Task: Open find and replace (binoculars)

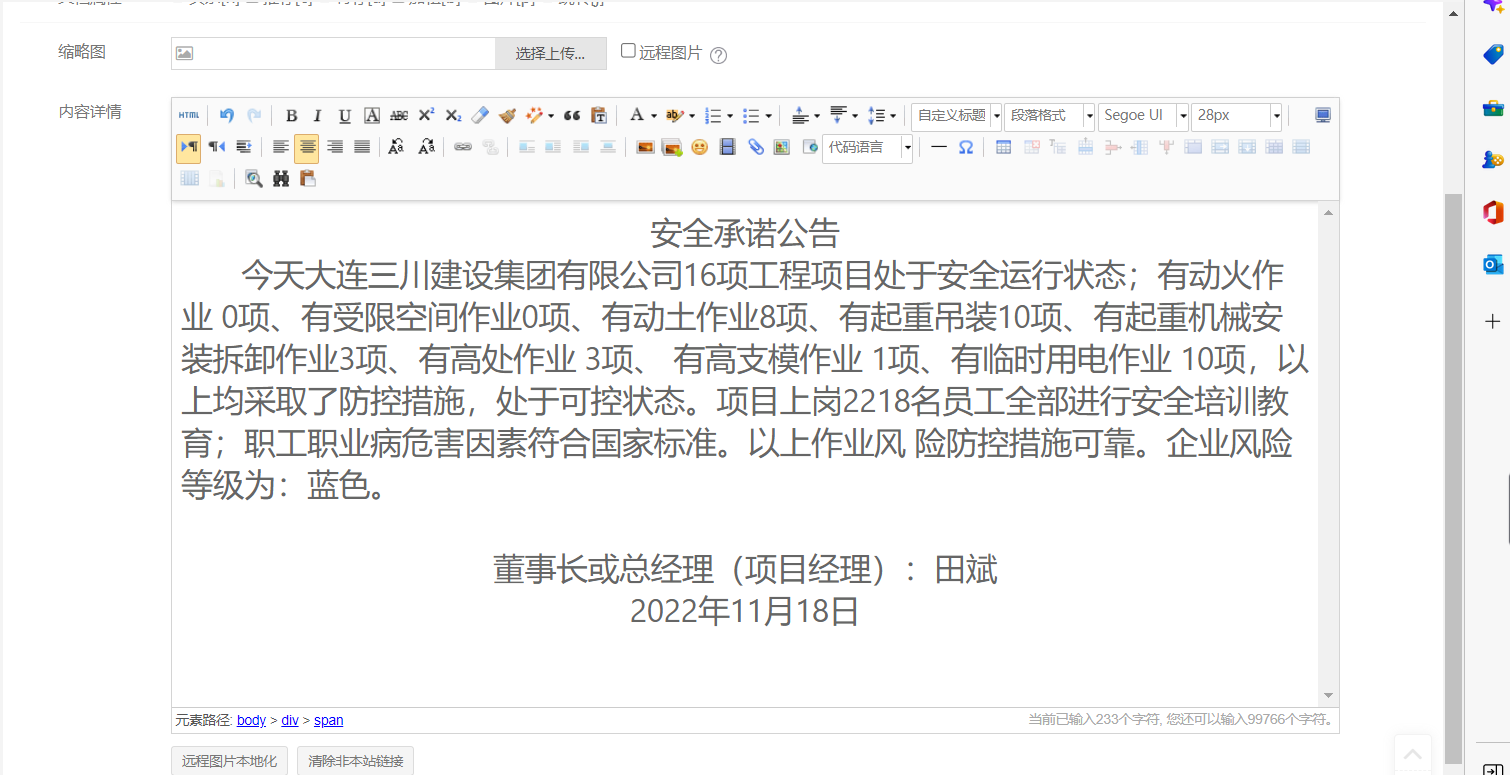Action: 281,178
